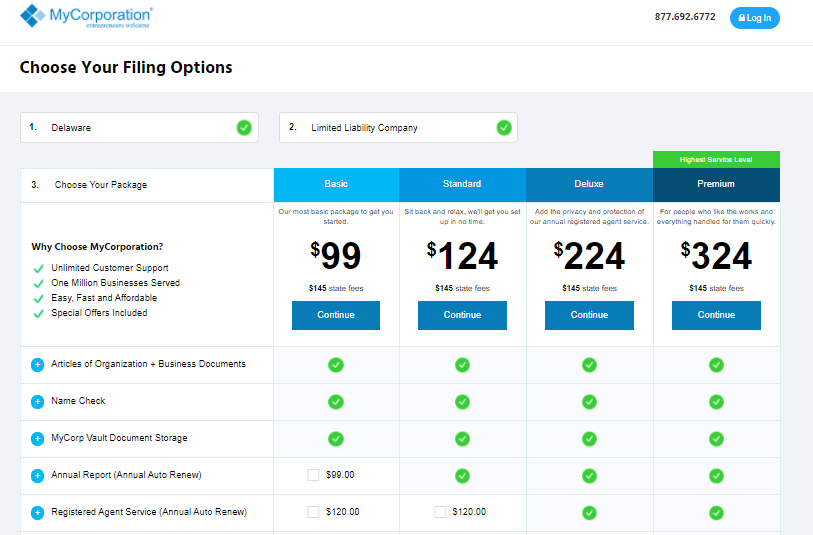Viewport: 813px width, 535px height.
Task: Expand Registered Agent Service details
Action: click(37, 513)
